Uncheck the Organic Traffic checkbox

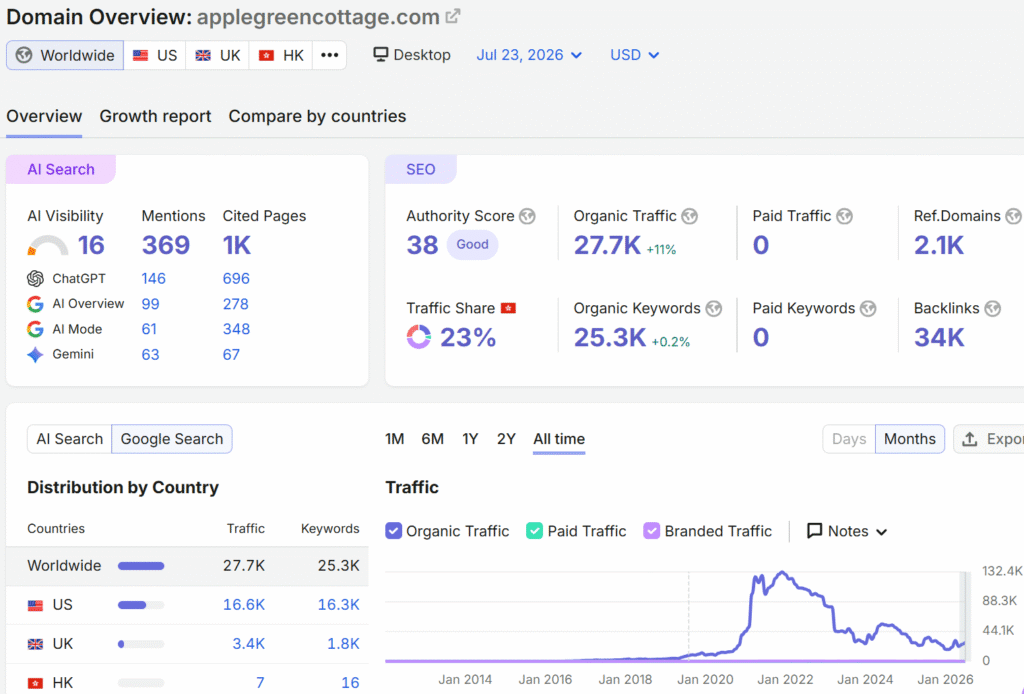pos(393,531)
